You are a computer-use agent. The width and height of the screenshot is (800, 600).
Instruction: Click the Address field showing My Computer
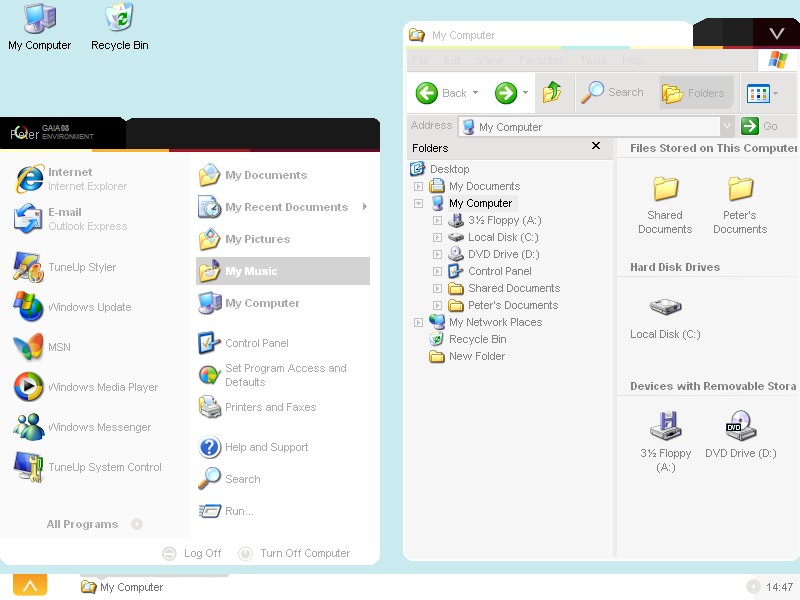tap(590, 127)
